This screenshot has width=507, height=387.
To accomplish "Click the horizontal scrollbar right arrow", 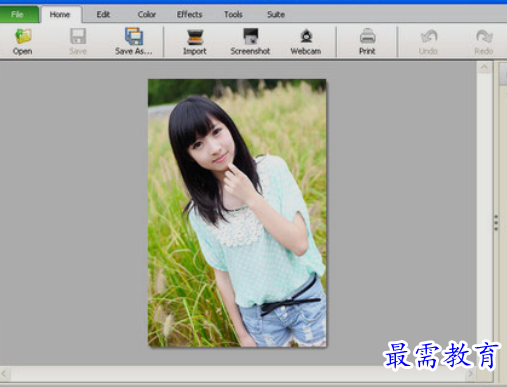I will tap(470, 374).
